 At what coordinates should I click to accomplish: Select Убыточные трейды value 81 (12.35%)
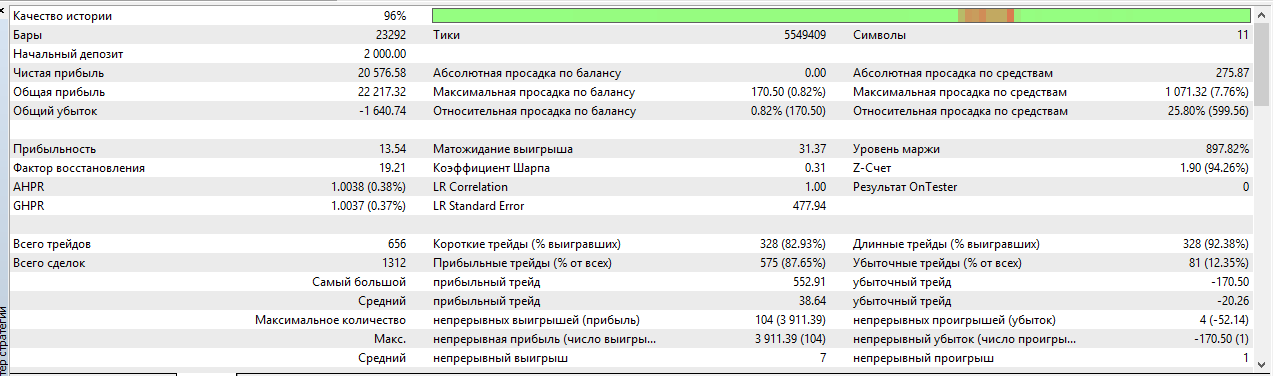point(1218,263)
